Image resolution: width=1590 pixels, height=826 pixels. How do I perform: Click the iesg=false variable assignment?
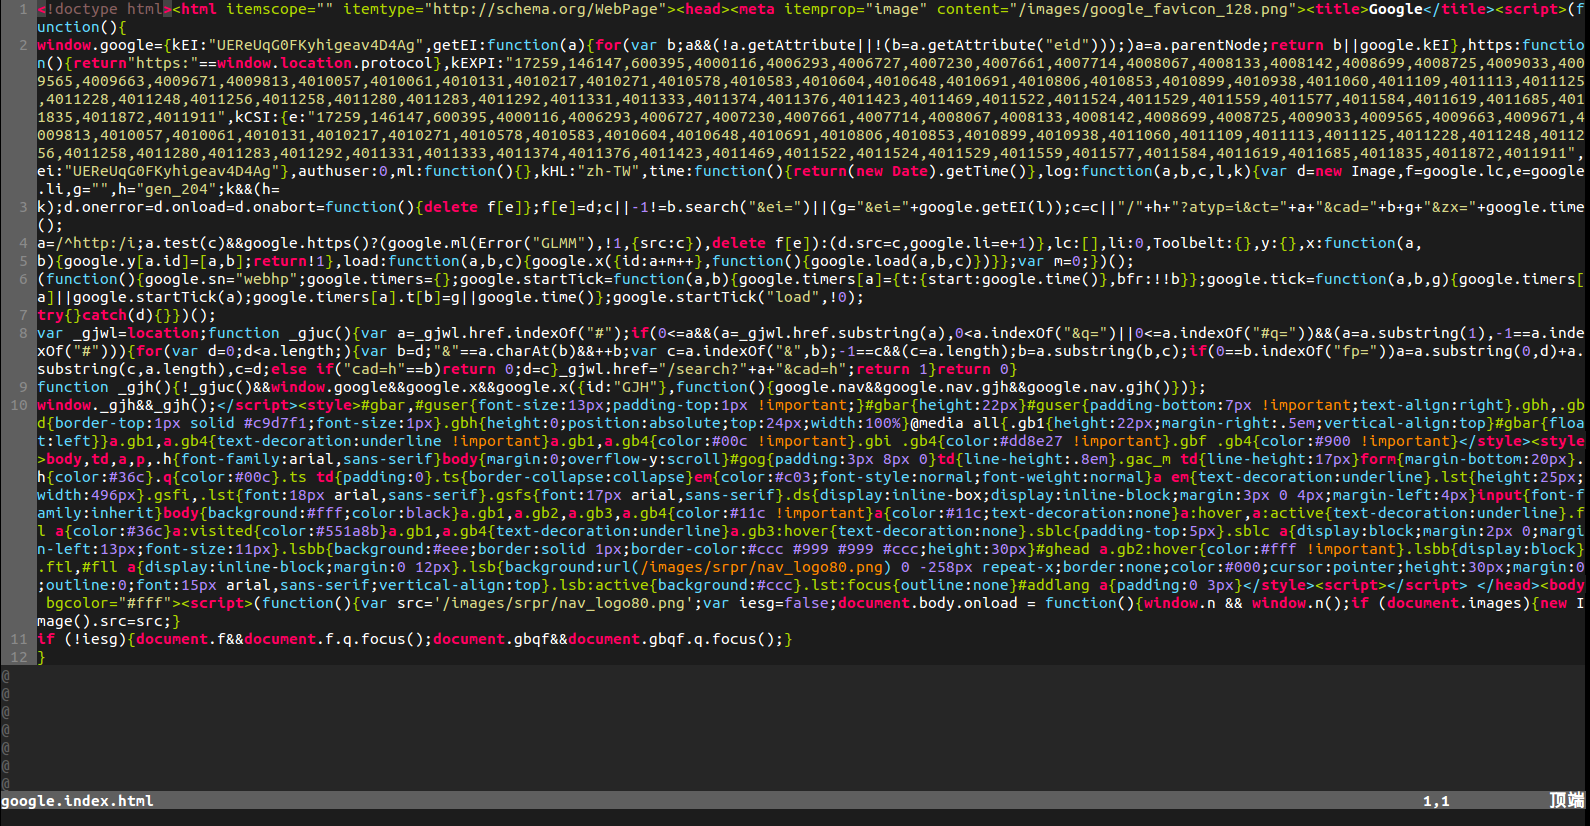pos(784,603)
